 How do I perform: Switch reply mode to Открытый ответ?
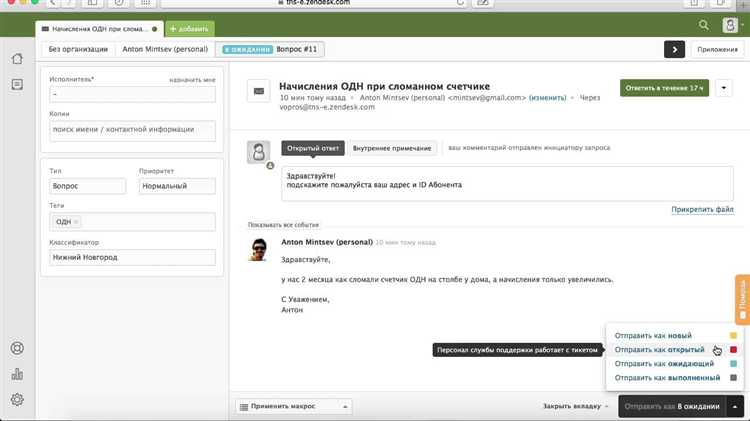click(x=313, y=148)
